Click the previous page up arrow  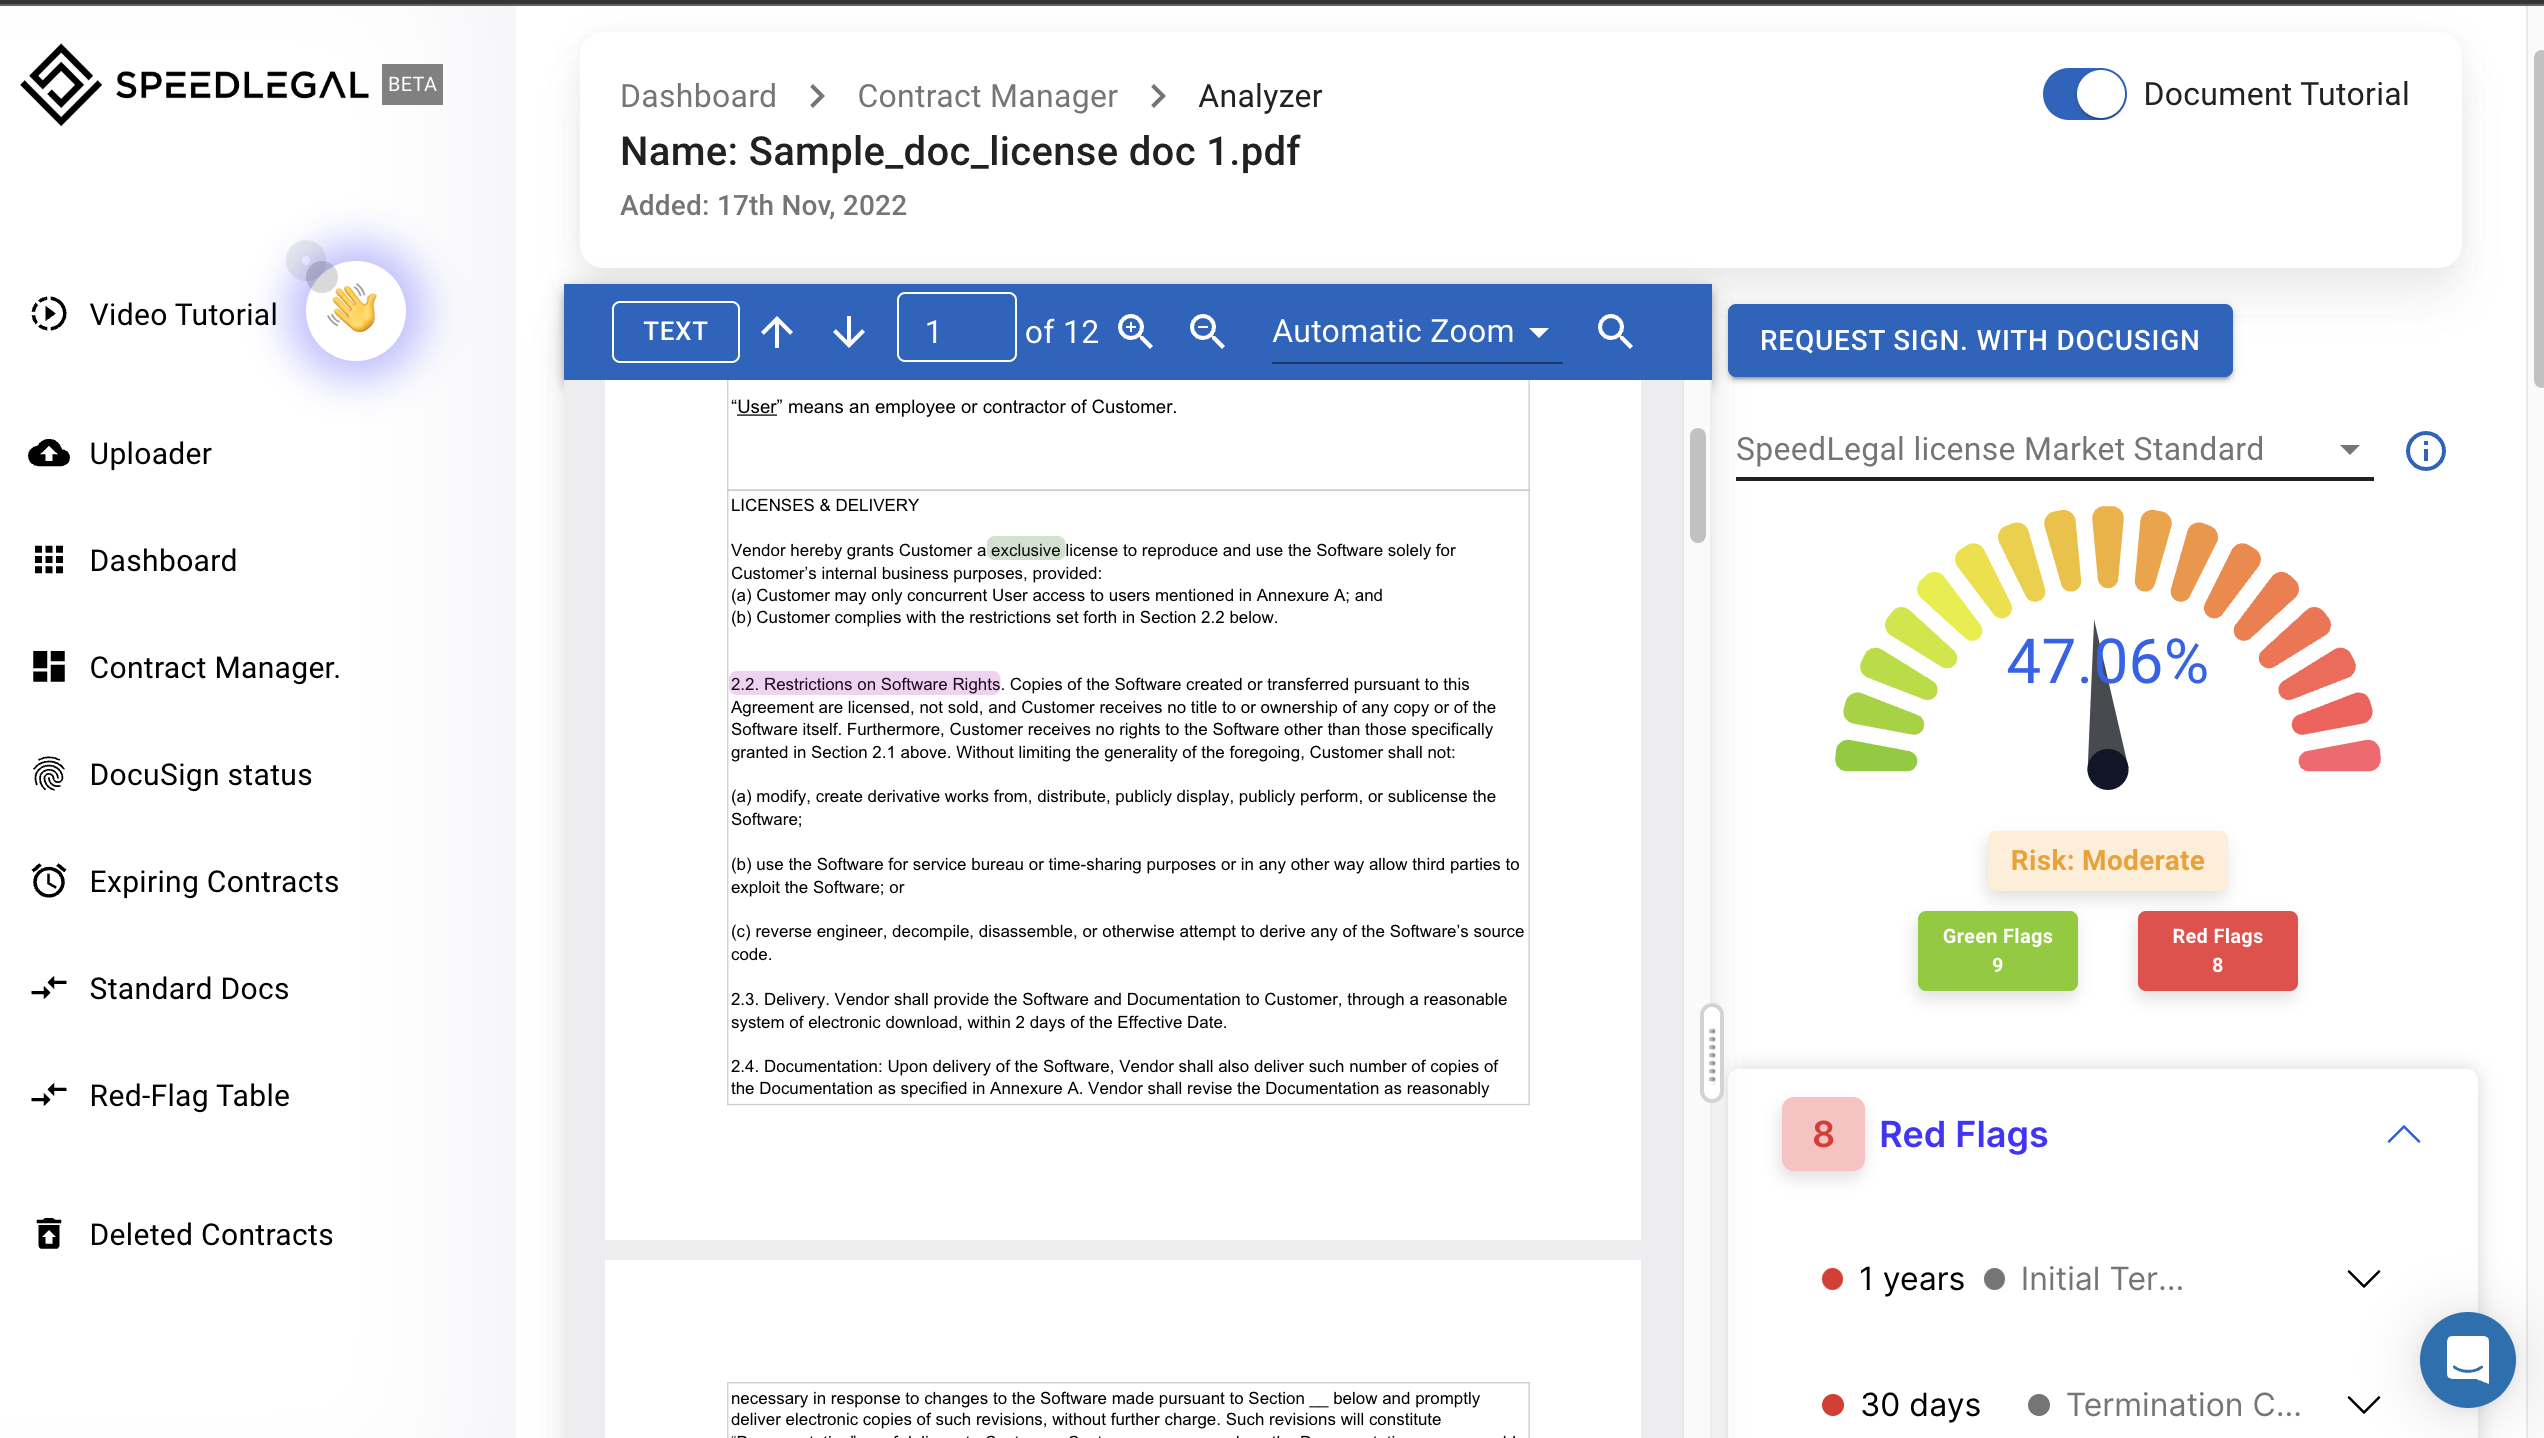[777, 331]
